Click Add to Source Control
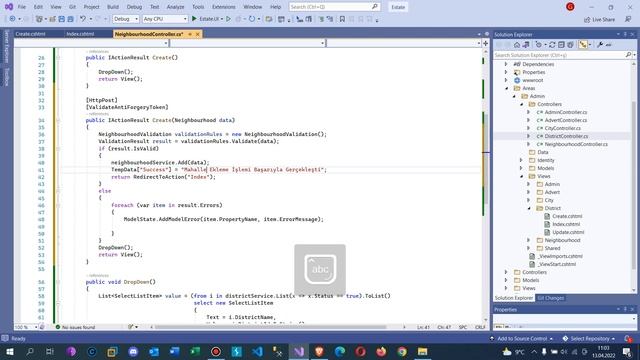 522,338
